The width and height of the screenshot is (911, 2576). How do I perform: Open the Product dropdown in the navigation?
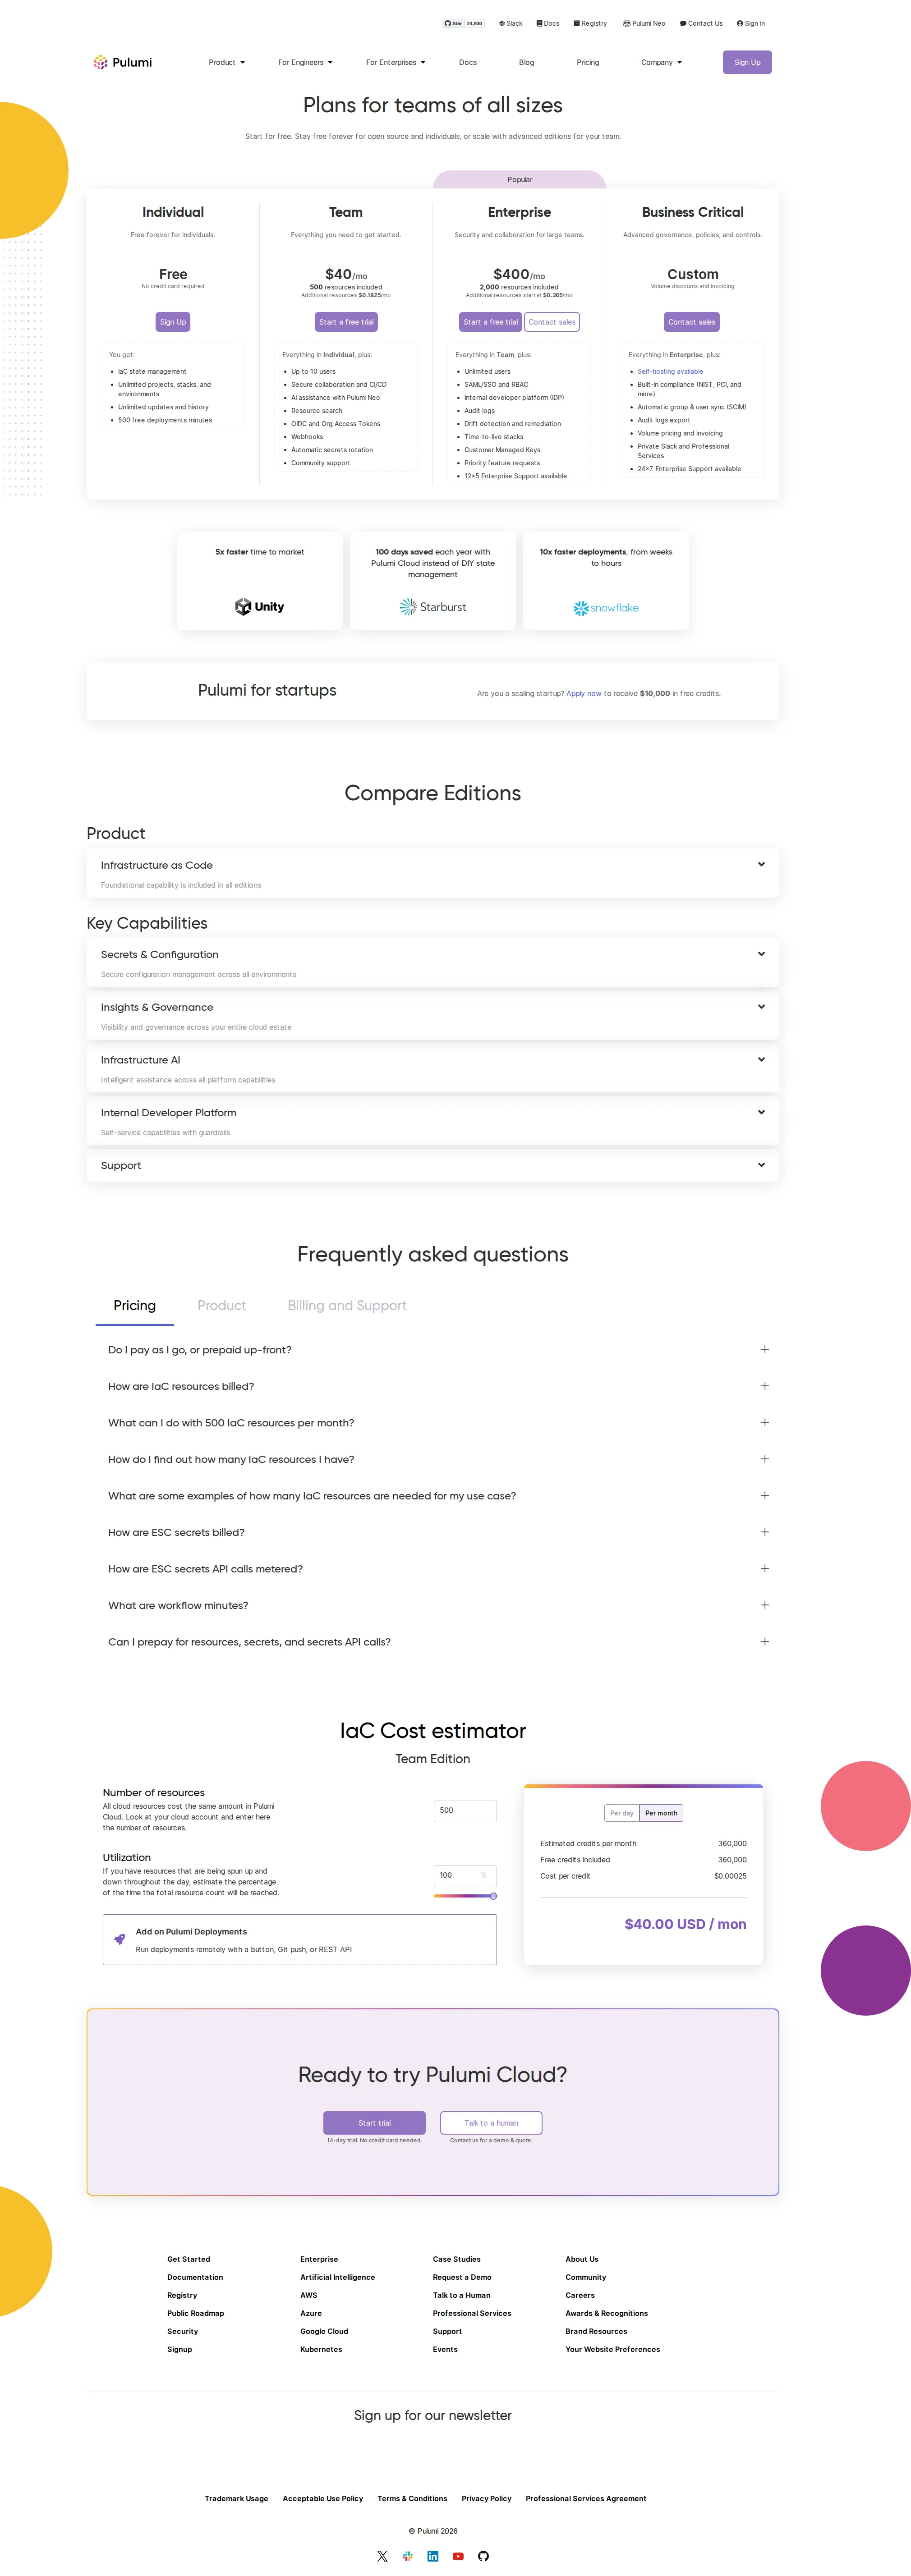click(x=226, y=62)
